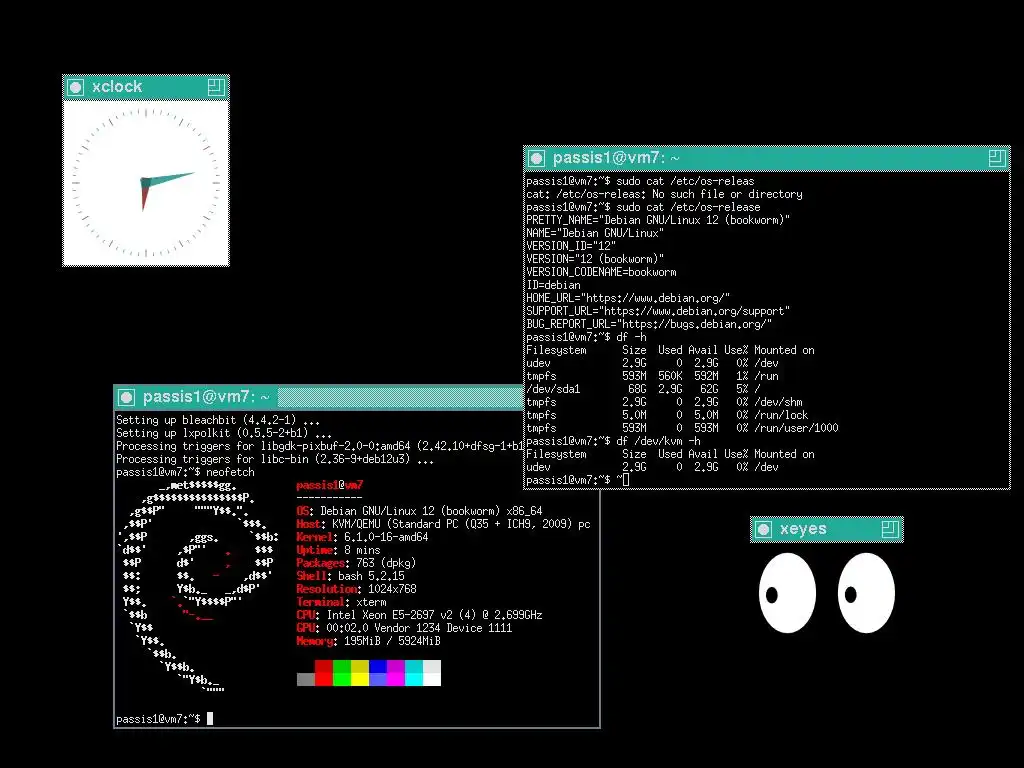The height and width of the screenshot is (768, 1024).
Task: Click the red passis1@vm7 header in neofetch
Action: coord(329,485)
